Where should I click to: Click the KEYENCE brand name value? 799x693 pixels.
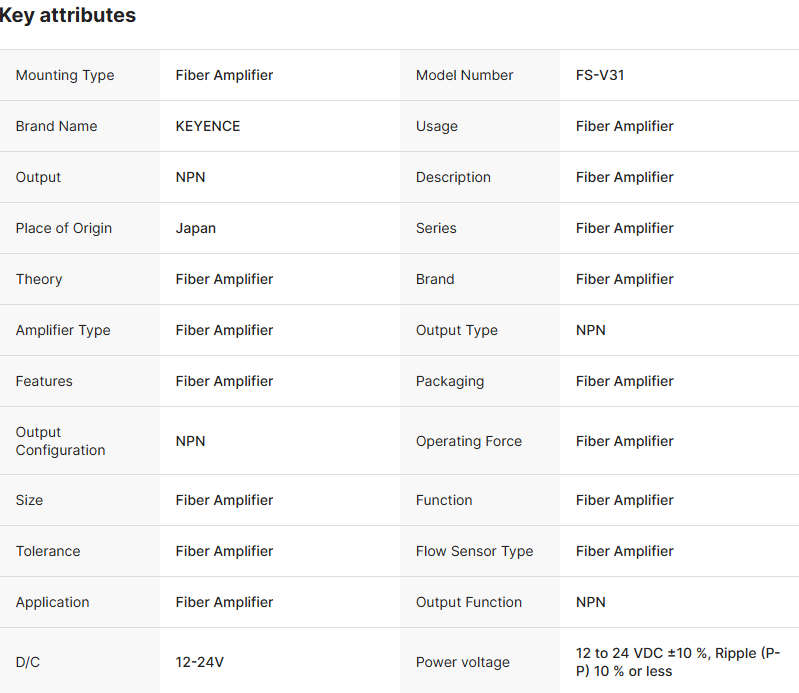[208, 126]
